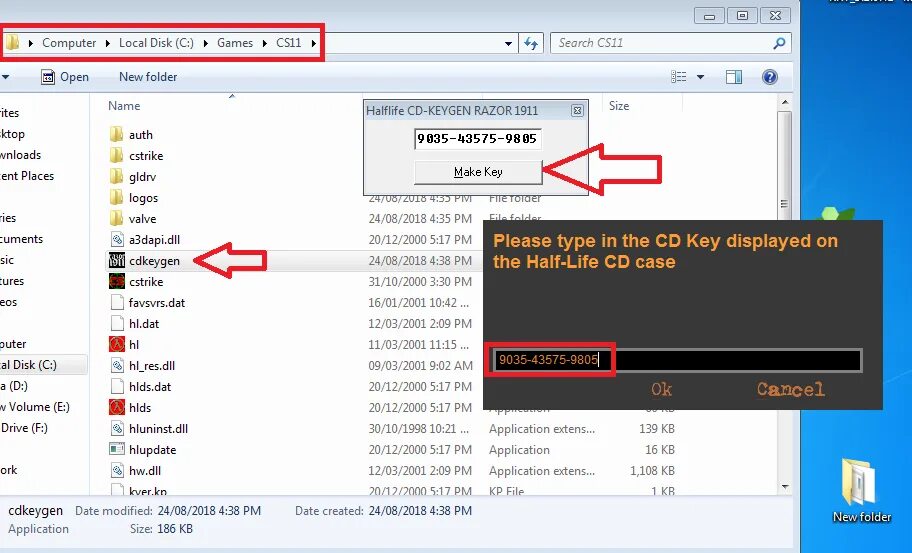Expand the arrow after CS11 breadcrumb
The width and height of the screenshot is (912, 553).
(x=314, y=43)
